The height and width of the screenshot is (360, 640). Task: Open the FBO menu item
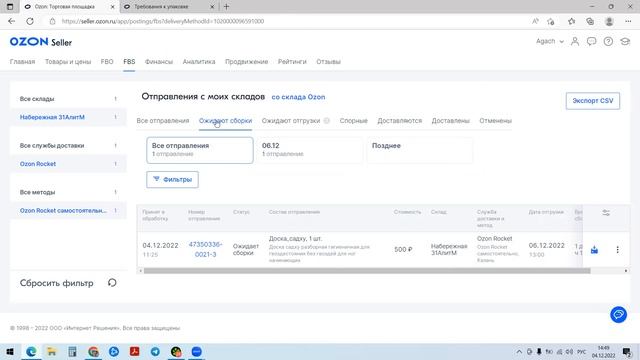107,62
